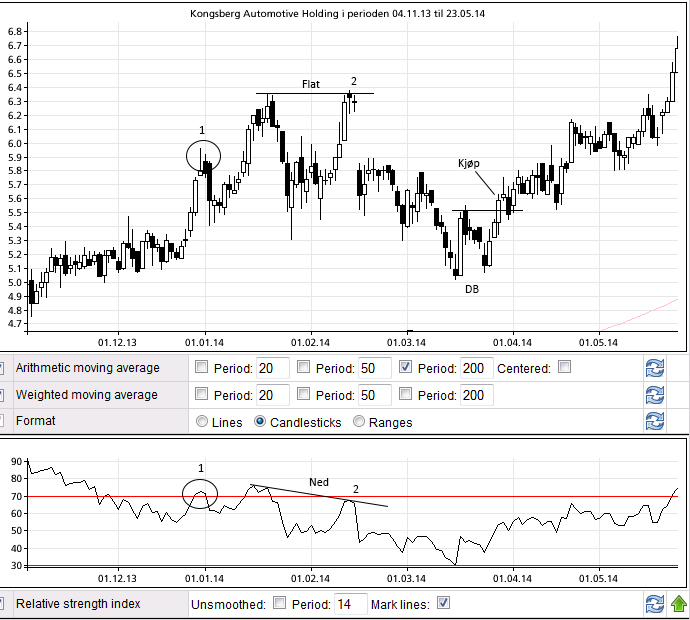Check the Unsmoothed RSI option
This screenshot has height=620, width=690.
tap(280, 603)
